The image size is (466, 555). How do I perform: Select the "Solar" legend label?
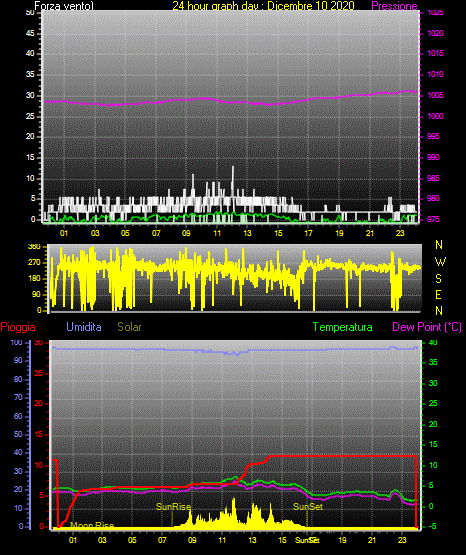[x=129, y=327]
